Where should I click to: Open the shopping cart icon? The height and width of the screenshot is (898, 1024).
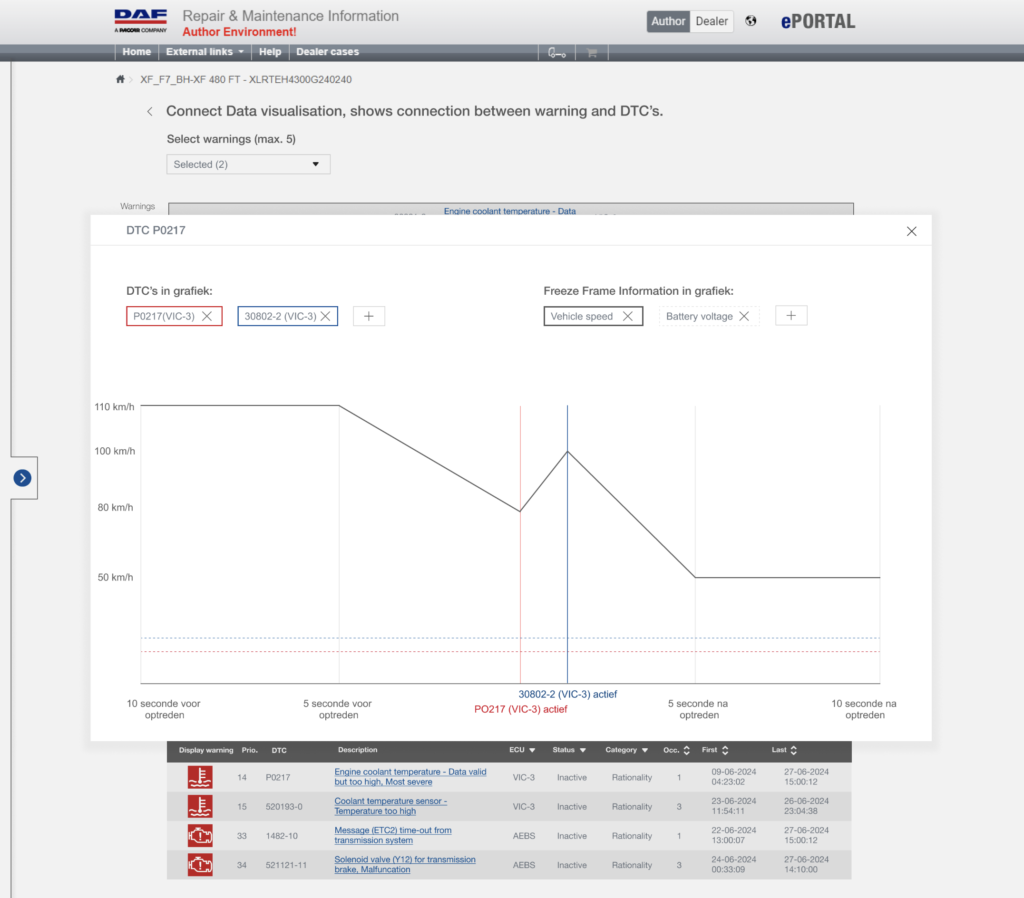click(x=592, y=52)
